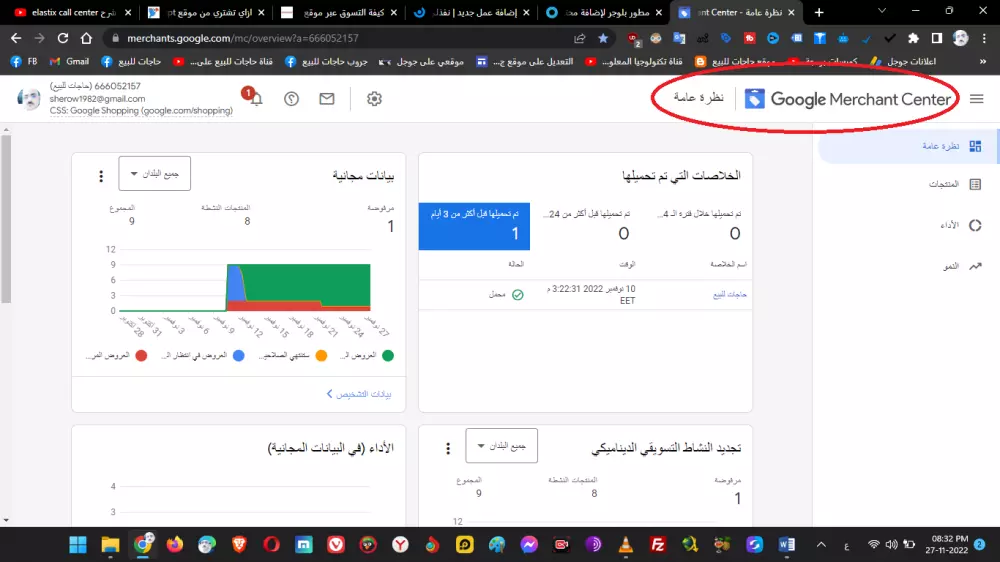Open the settings gear icon
The height and width of the screenshot is (562, 1000).
point(374,98)
